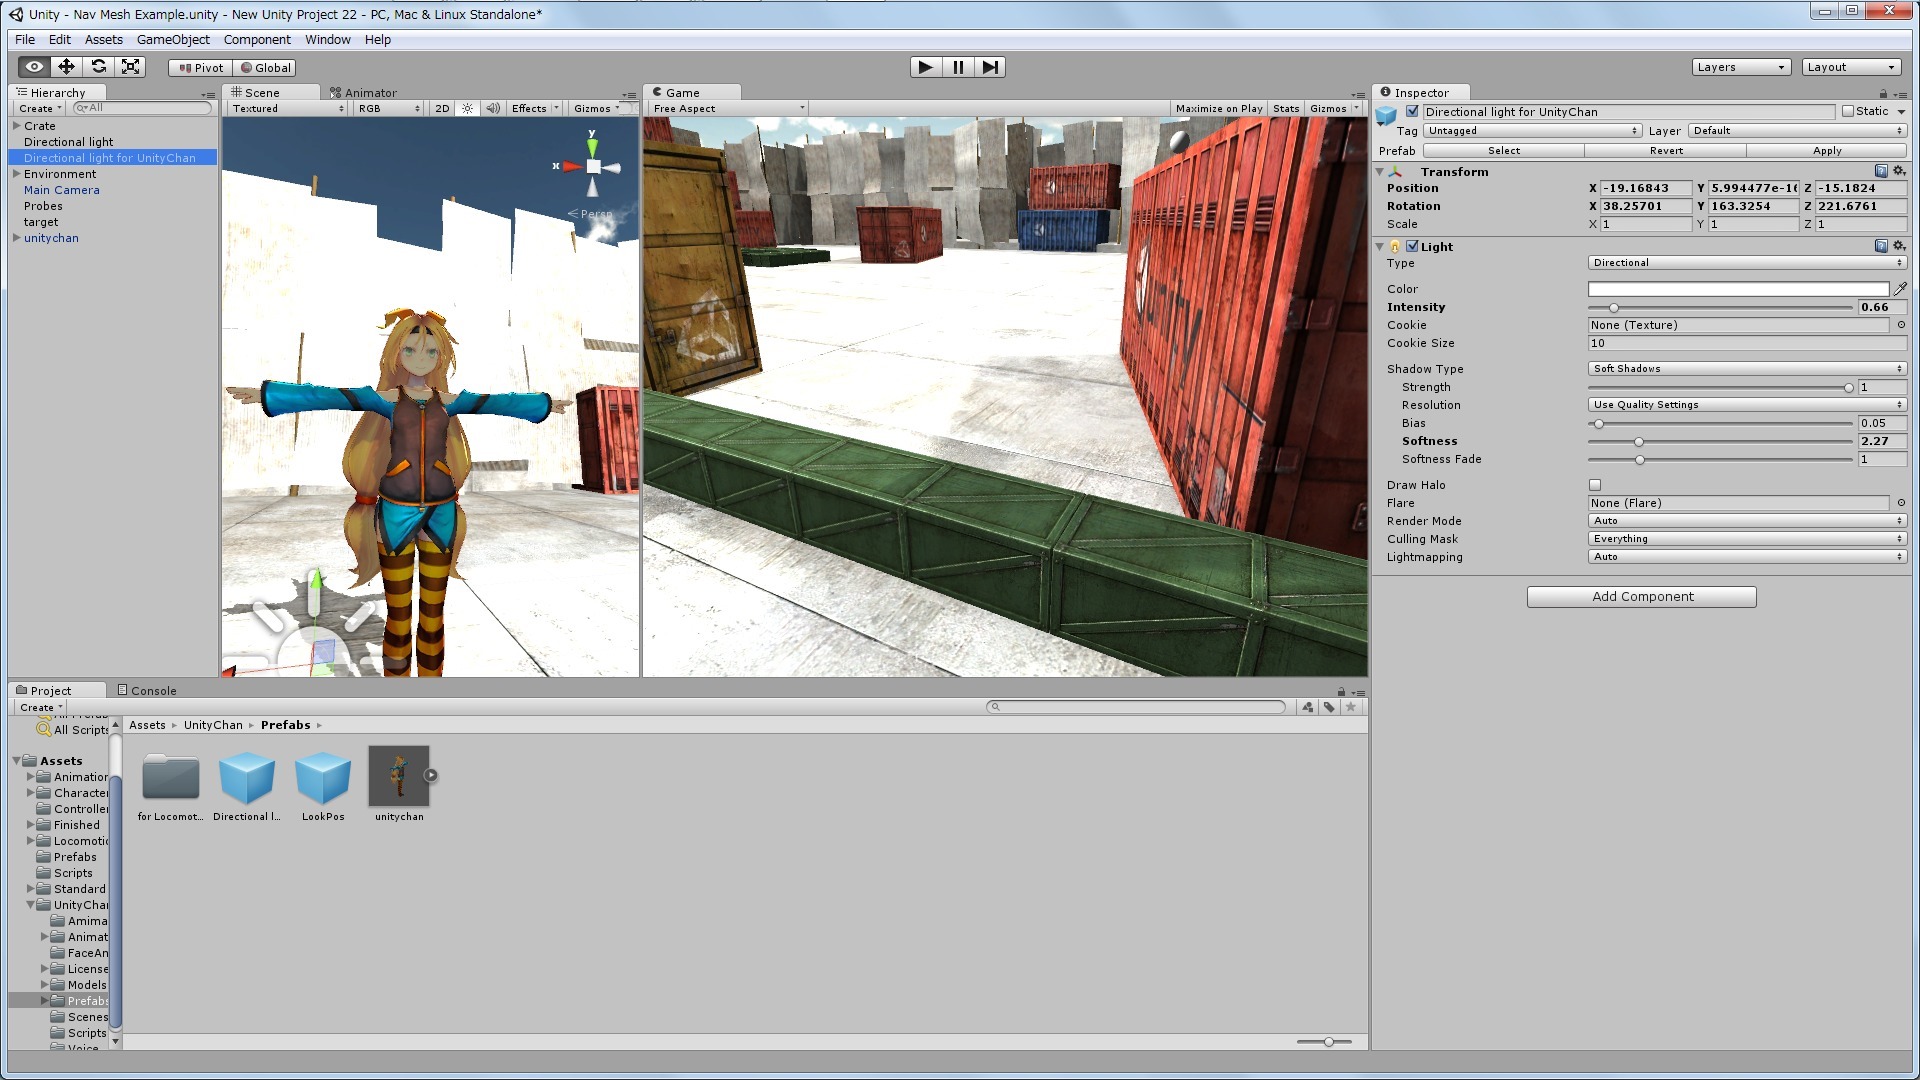This screenshot has height=1080, width=1920.
Task: Switch to the Console tab
Action: tap(147, 691)
